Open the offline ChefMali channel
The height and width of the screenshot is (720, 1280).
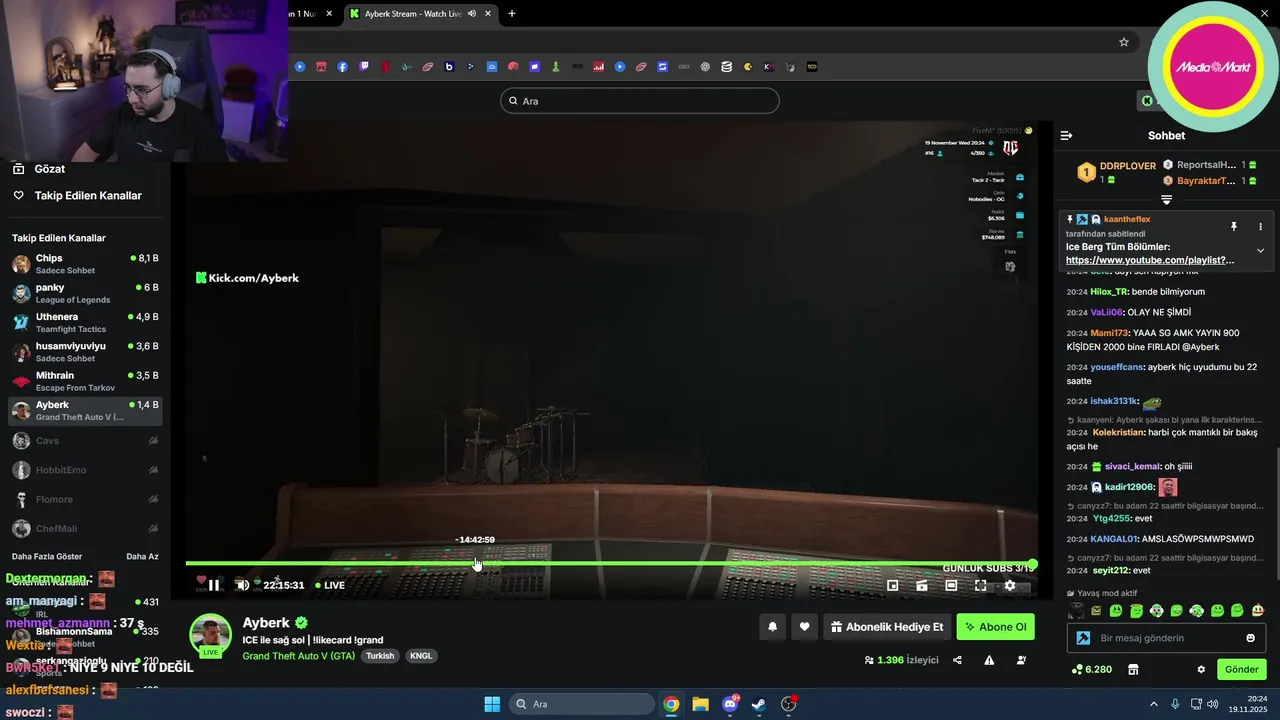[x=85, y=529]
